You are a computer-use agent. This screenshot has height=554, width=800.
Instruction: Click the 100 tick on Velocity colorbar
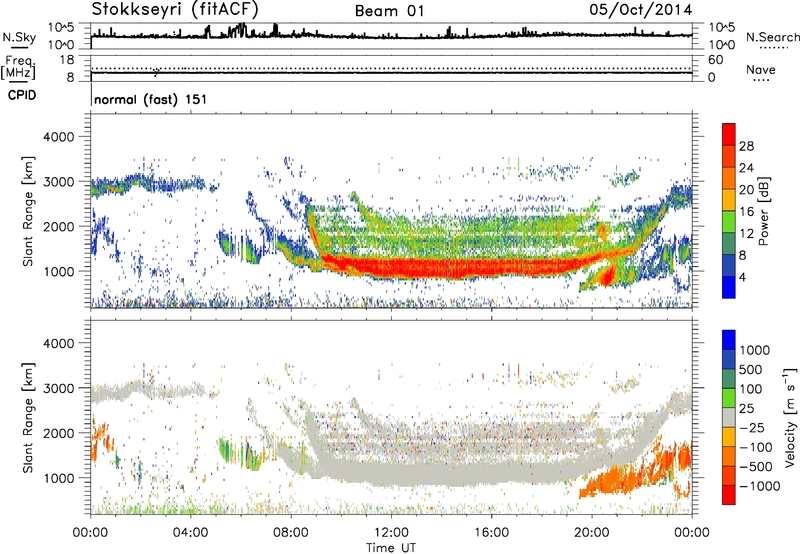tap(751, 389)
